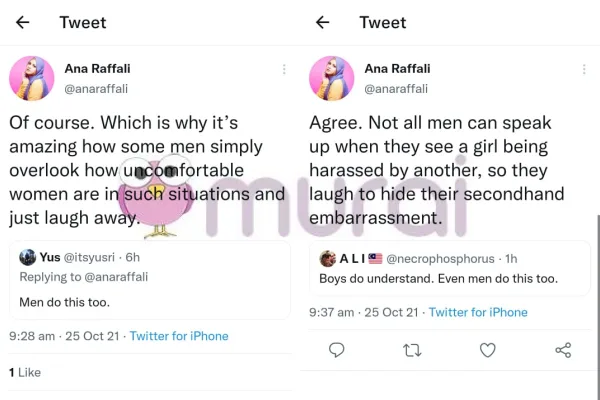Retweet the tweet about secondhand embarrassment
The image size is (600, 400).
click(x=412, y=350)
